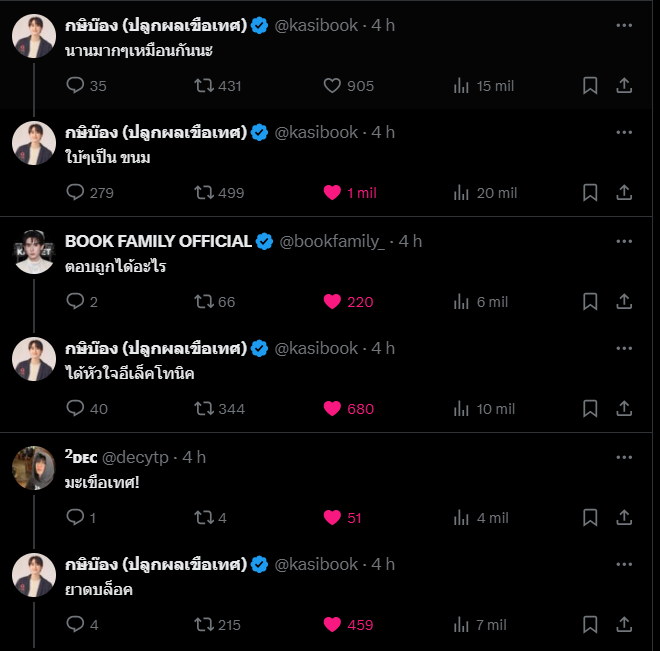The image size is (660, 651).
Task: Open 2DEC user avatar
Action: click(34, 468)
